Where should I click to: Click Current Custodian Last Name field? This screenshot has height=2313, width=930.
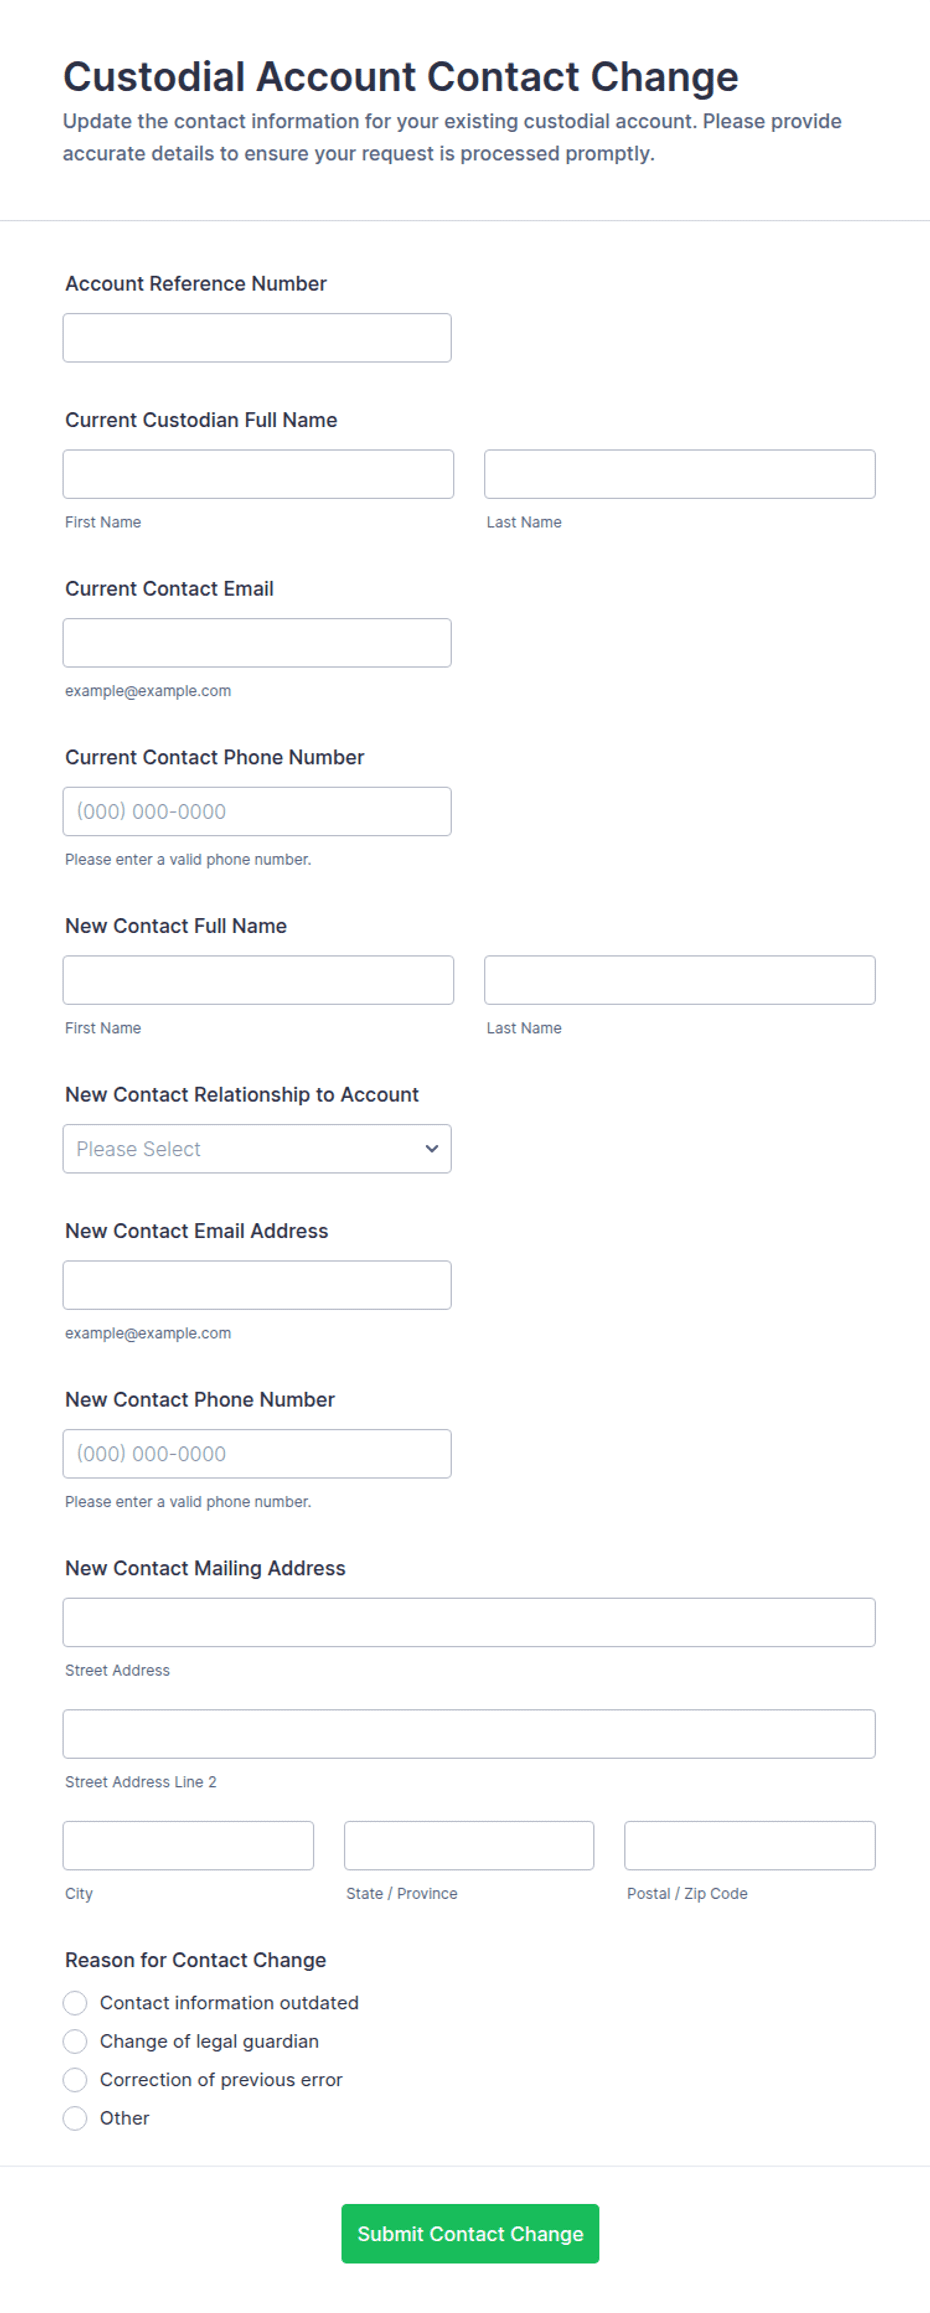point(679,474)
